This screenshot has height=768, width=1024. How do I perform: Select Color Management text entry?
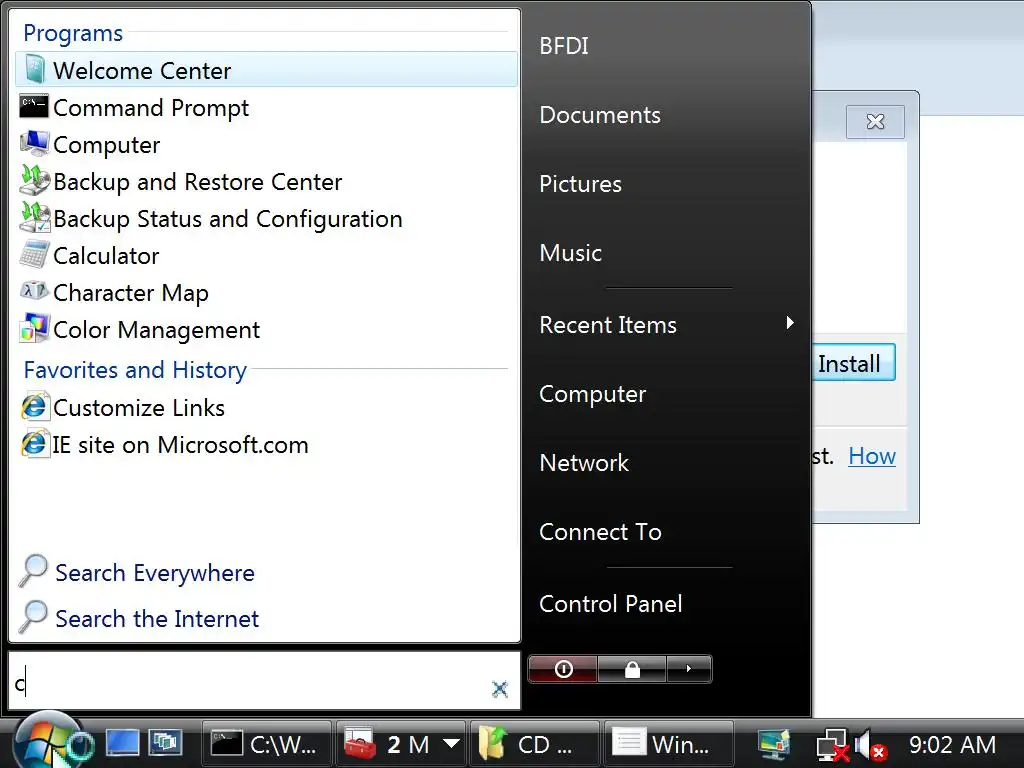tap(156, 330)
